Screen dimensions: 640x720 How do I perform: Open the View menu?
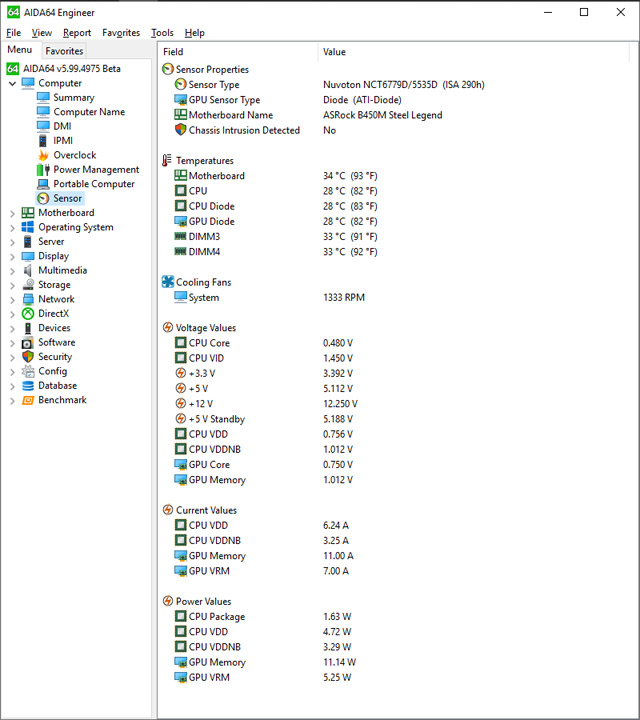[x=42, y=33]
